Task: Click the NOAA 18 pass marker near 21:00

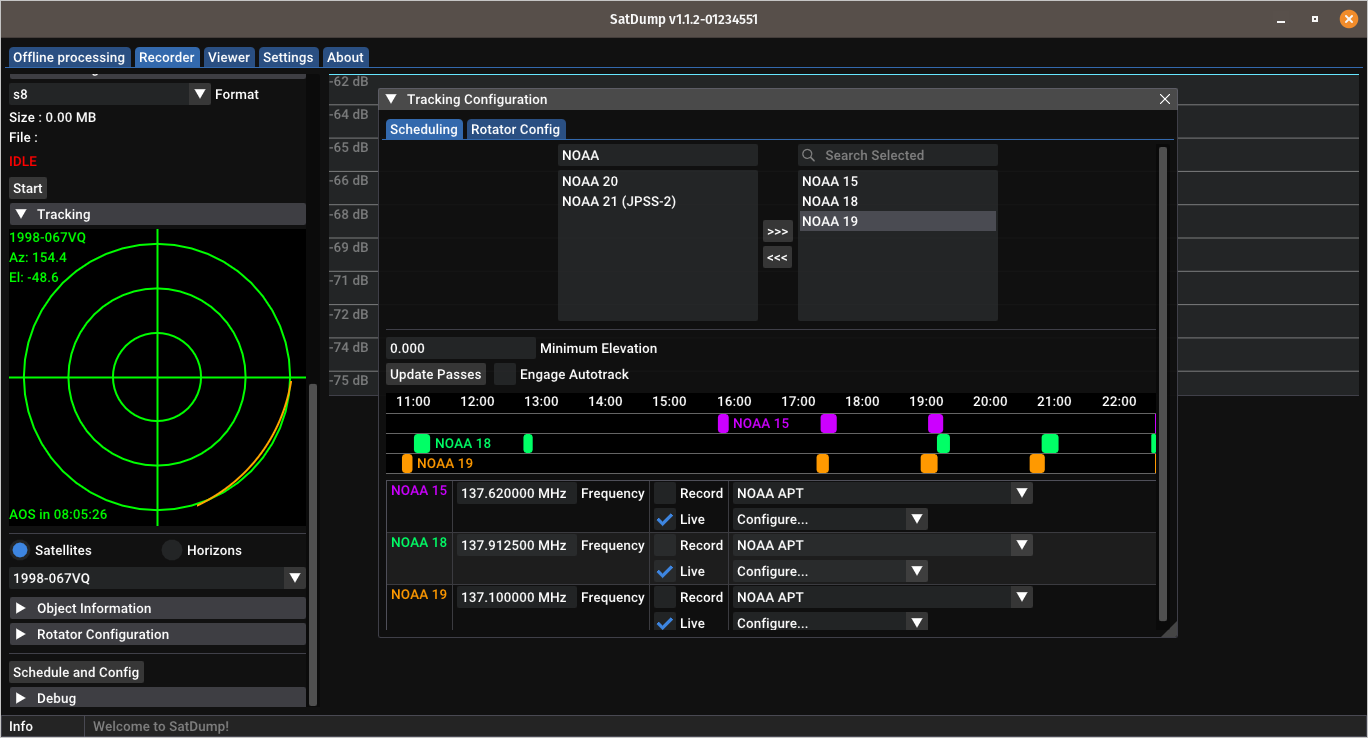Action: (1050, 443)
